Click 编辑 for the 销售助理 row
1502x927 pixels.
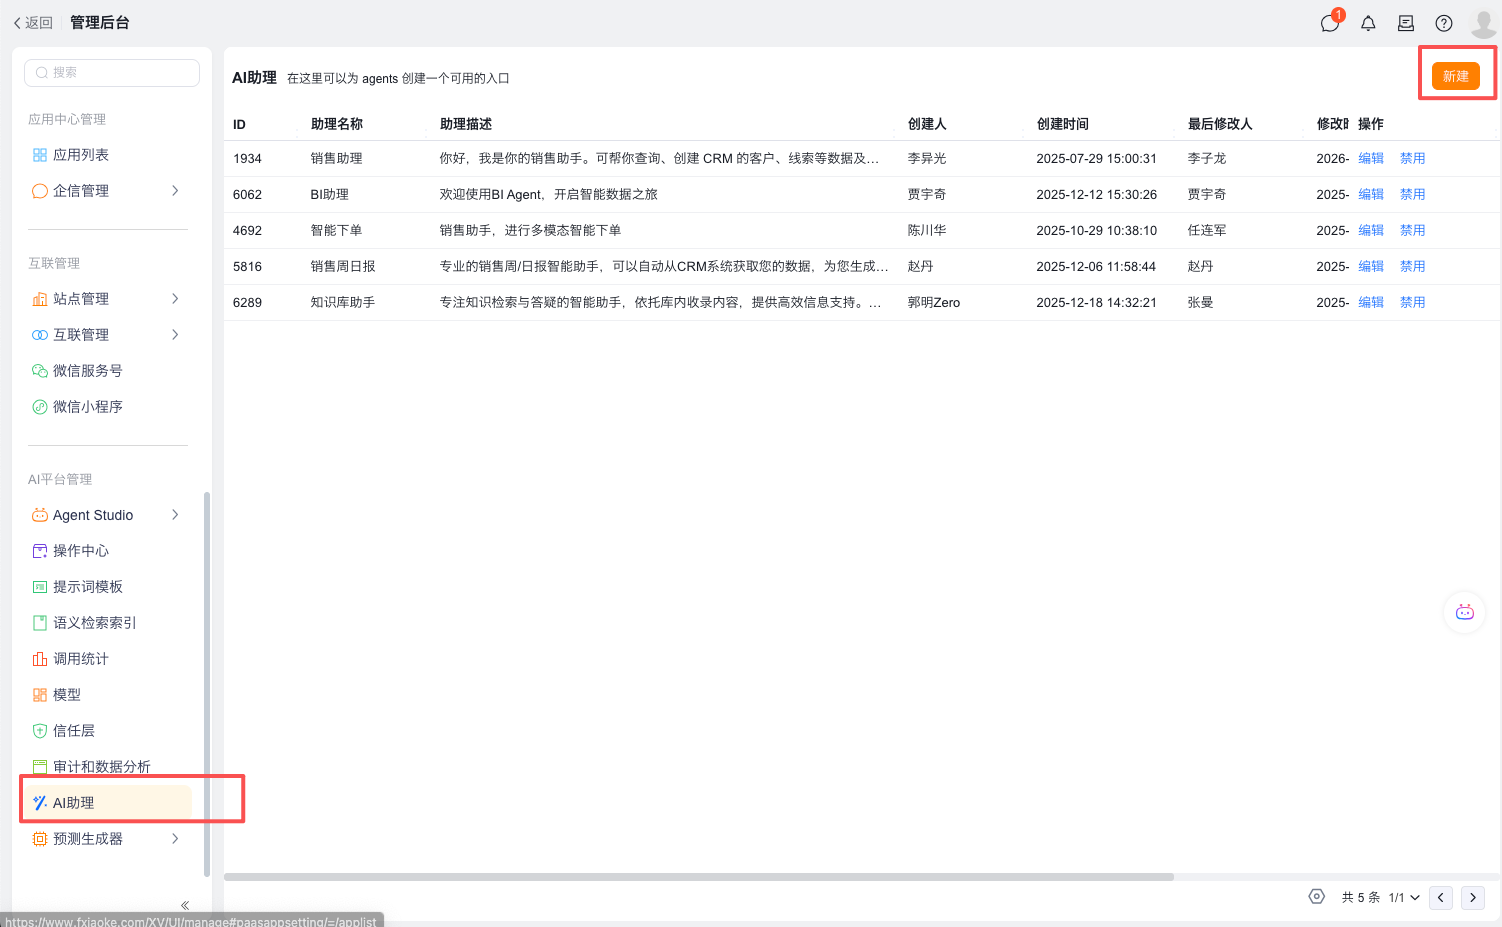click(x=1371, y=158)
